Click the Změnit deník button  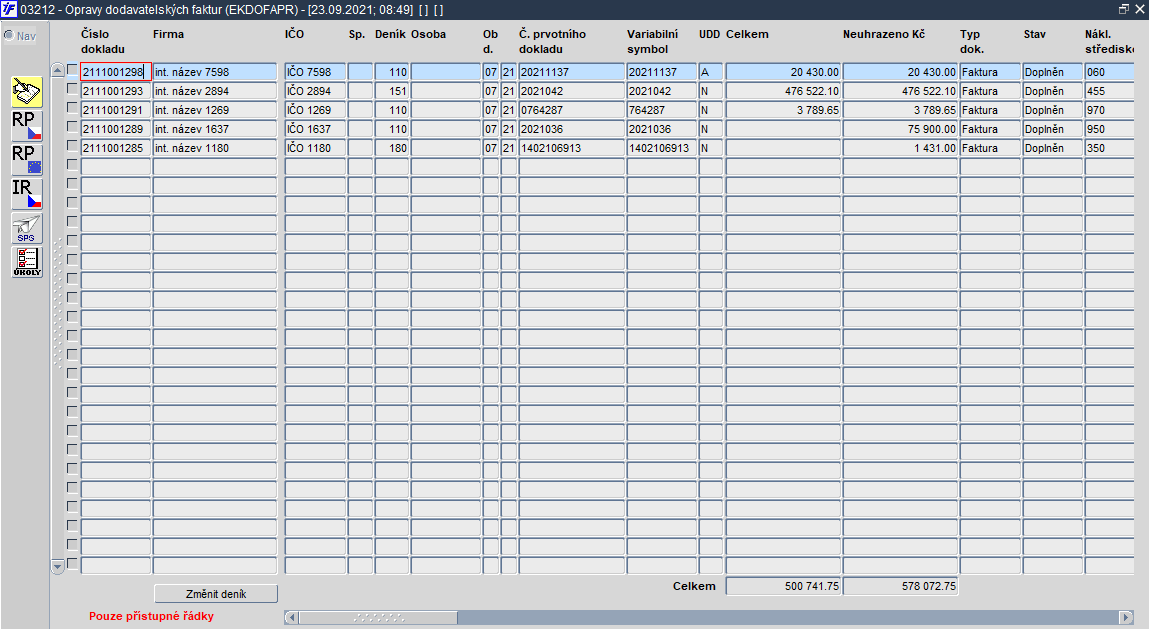pyautogui.click(x=216, y=594)
